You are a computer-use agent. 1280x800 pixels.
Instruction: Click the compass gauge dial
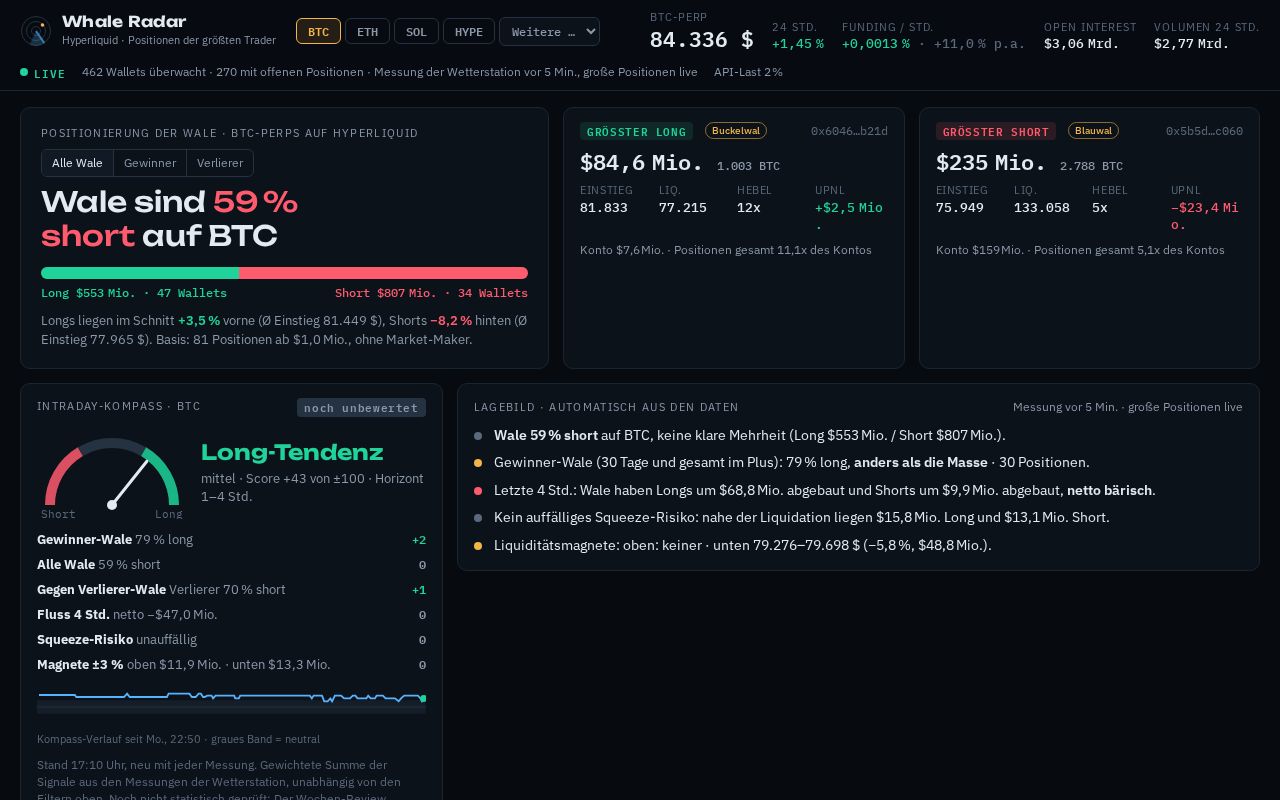point(112,472)
